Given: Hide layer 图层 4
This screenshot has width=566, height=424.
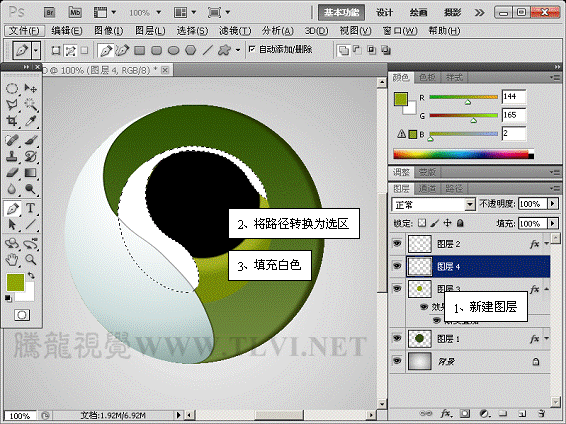Looking at the screenshot, I should [397, 266].
